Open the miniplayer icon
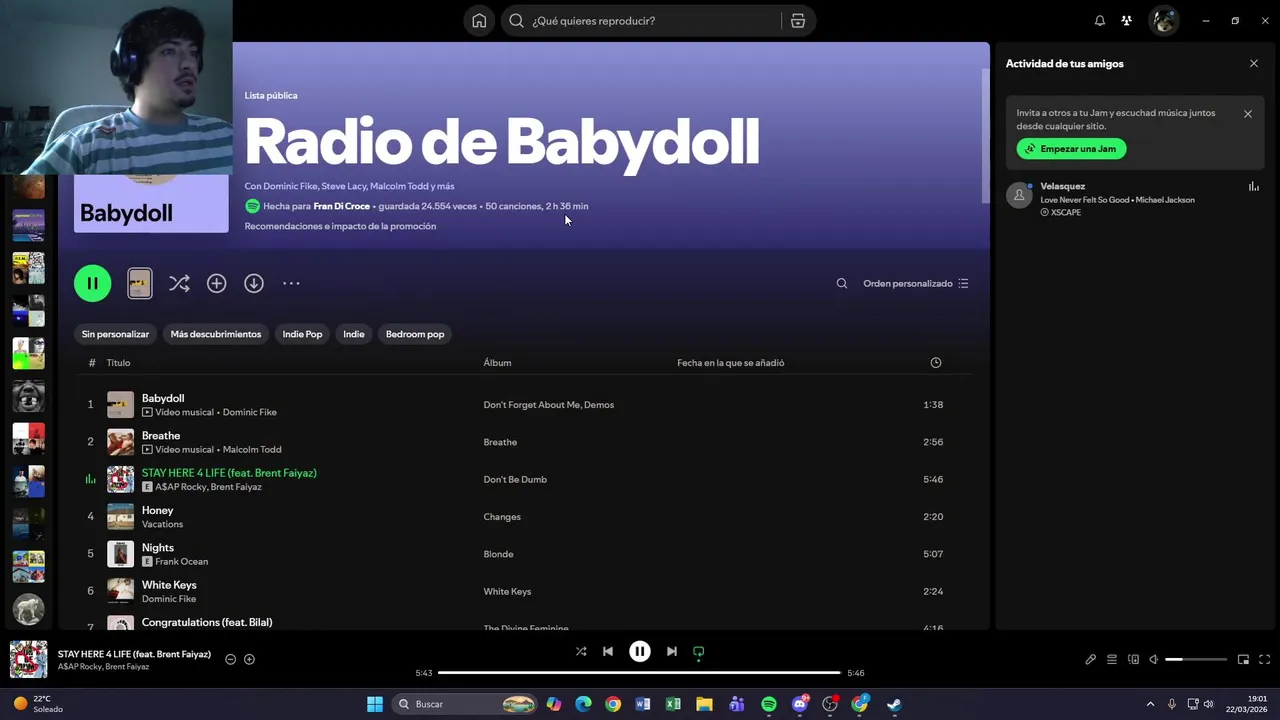This screenshot has width=1280, height=720. 1243,659
